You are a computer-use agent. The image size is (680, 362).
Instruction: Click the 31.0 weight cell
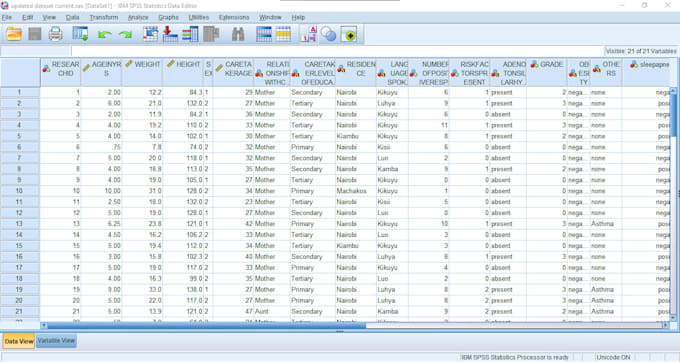tap(143, 191)
